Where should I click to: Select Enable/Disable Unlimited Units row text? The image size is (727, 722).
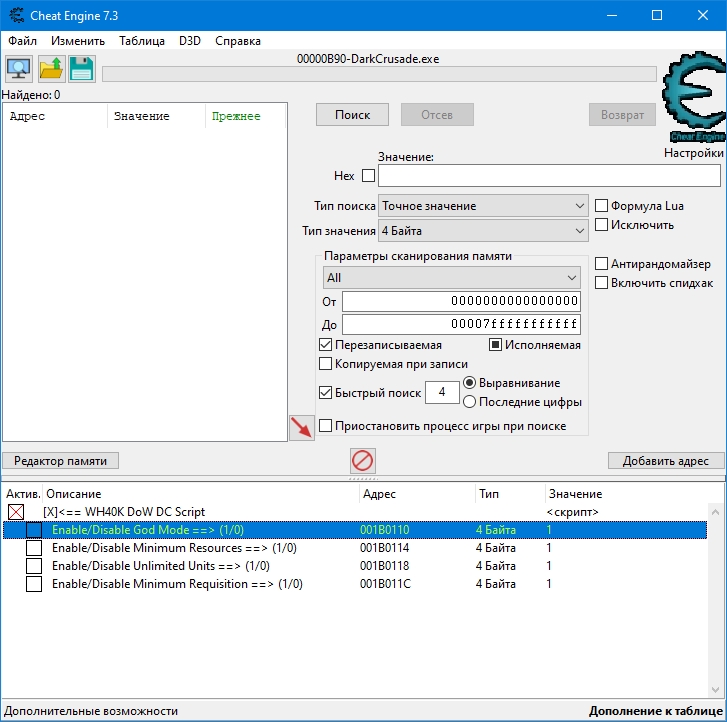pyautogui.click(x=160, y=566)
